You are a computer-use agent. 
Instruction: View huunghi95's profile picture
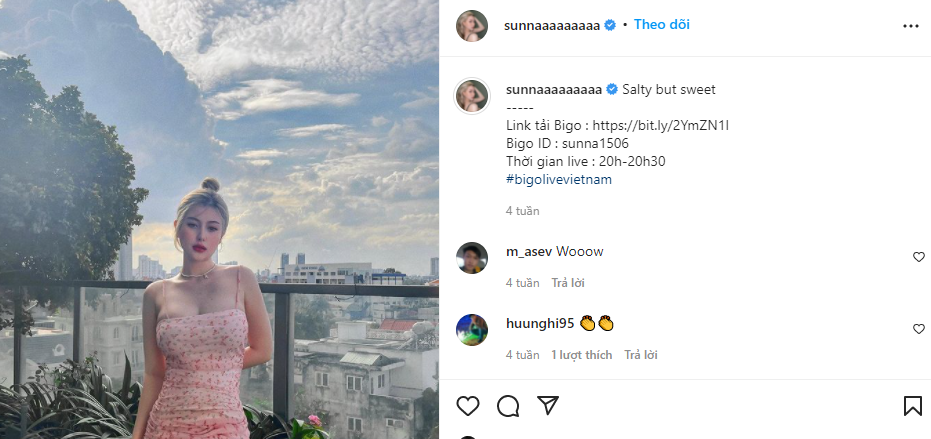click(472, 330)
